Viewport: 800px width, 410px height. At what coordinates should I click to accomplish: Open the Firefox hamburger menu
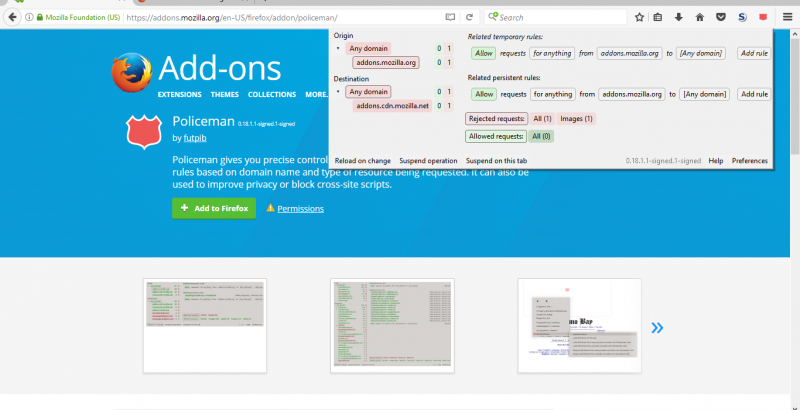coord(788,17)
